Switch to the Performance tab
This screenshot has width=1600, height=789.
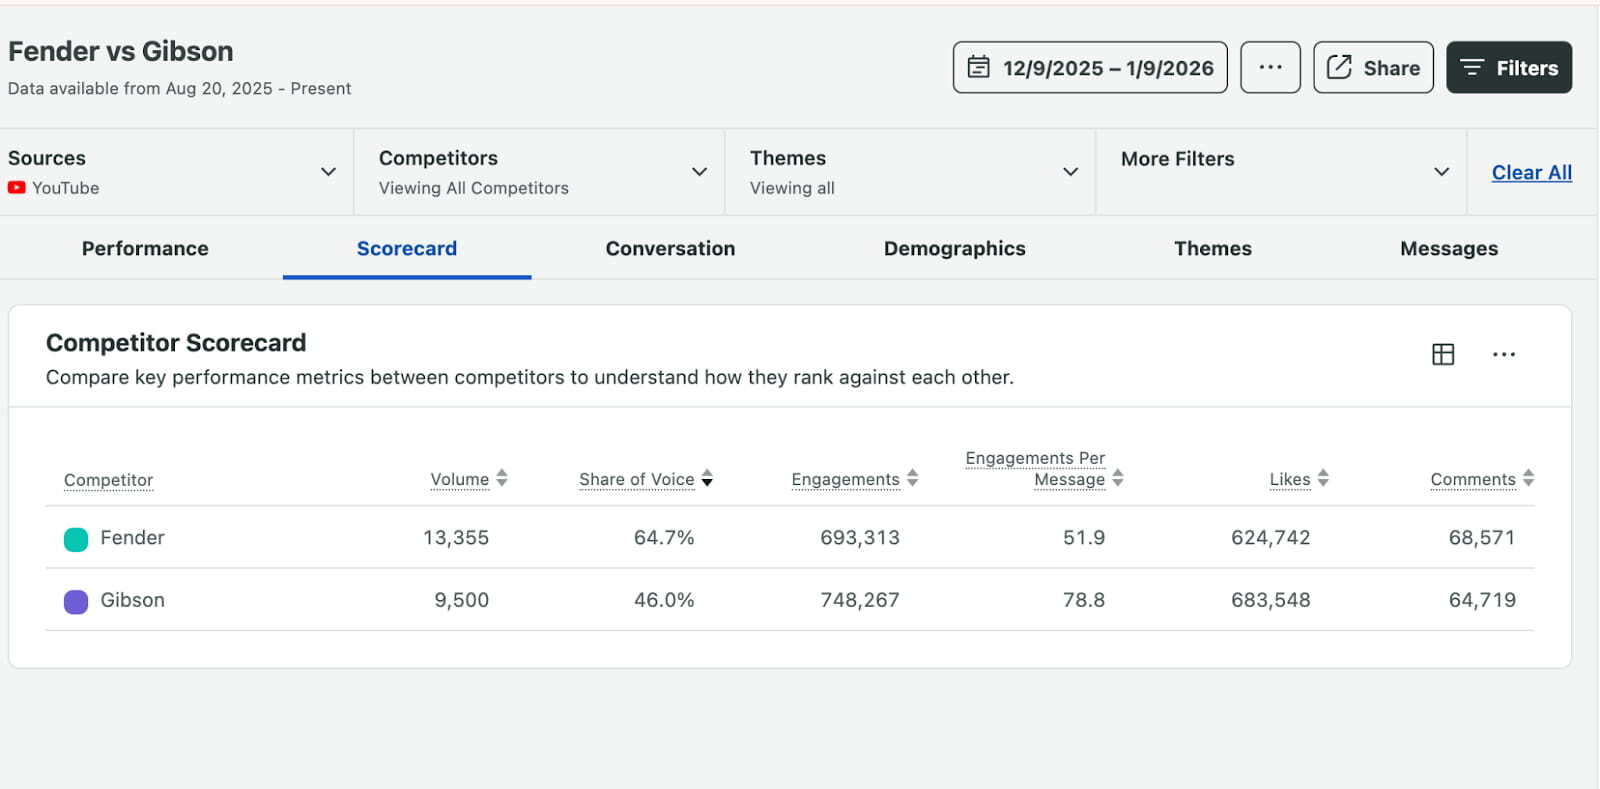145,248
